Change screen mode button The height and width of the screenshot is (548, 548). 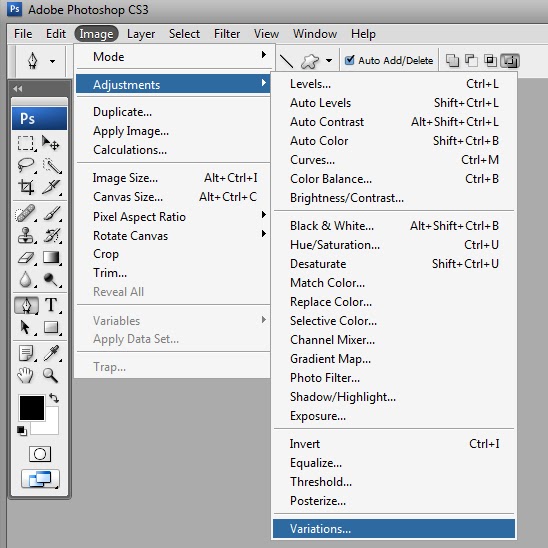[x=40, y=479]
